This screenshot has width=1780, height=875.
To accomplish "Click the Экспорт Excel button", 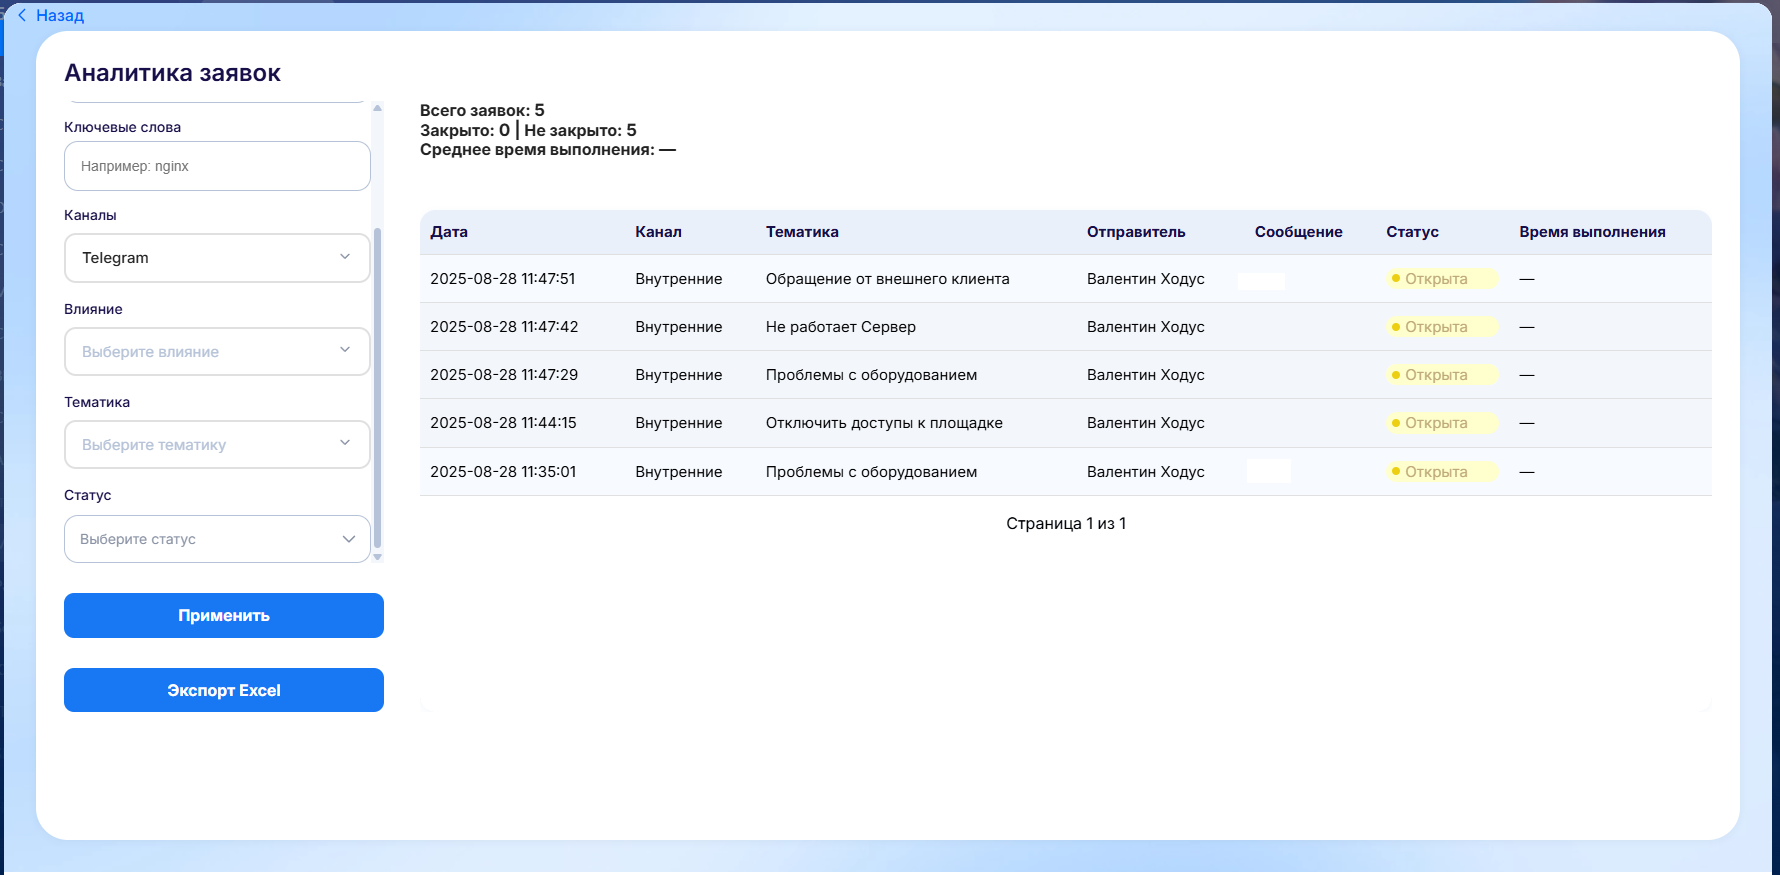I will tap(224, 690).
